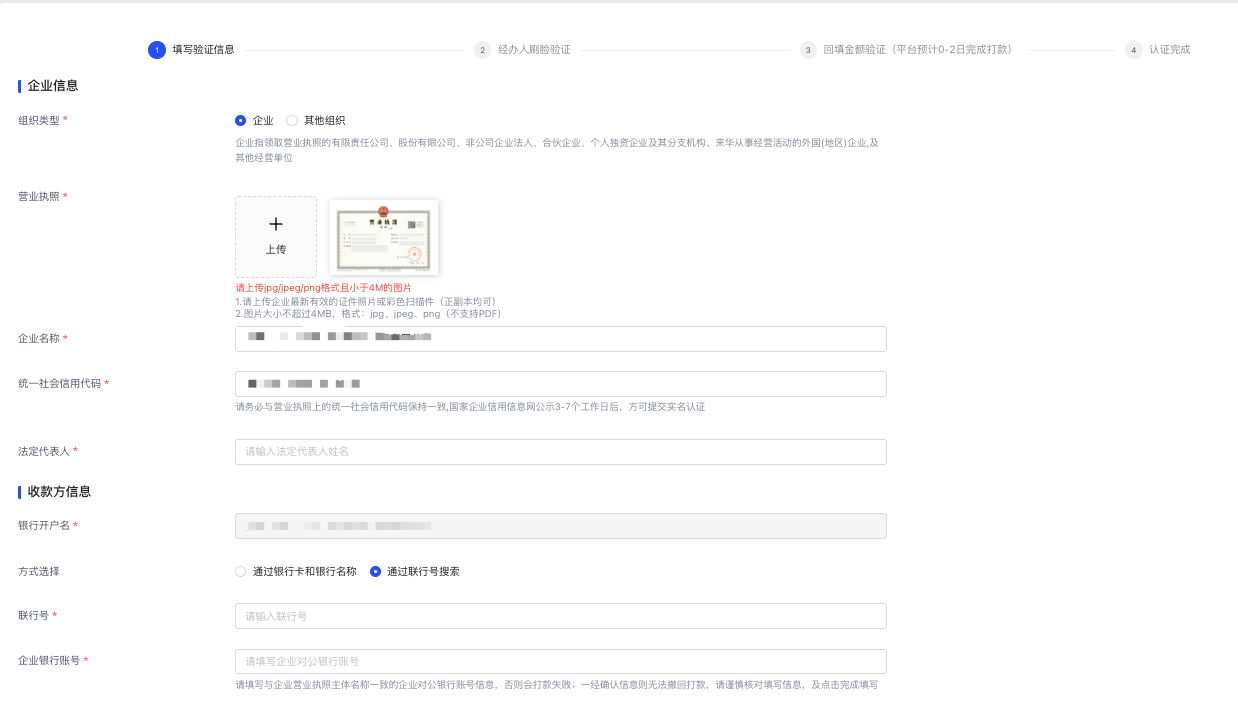This screenshot has height=706, width=1238.
Task: Click step 4 circle 认证完成
Action: click(1134, 50)
